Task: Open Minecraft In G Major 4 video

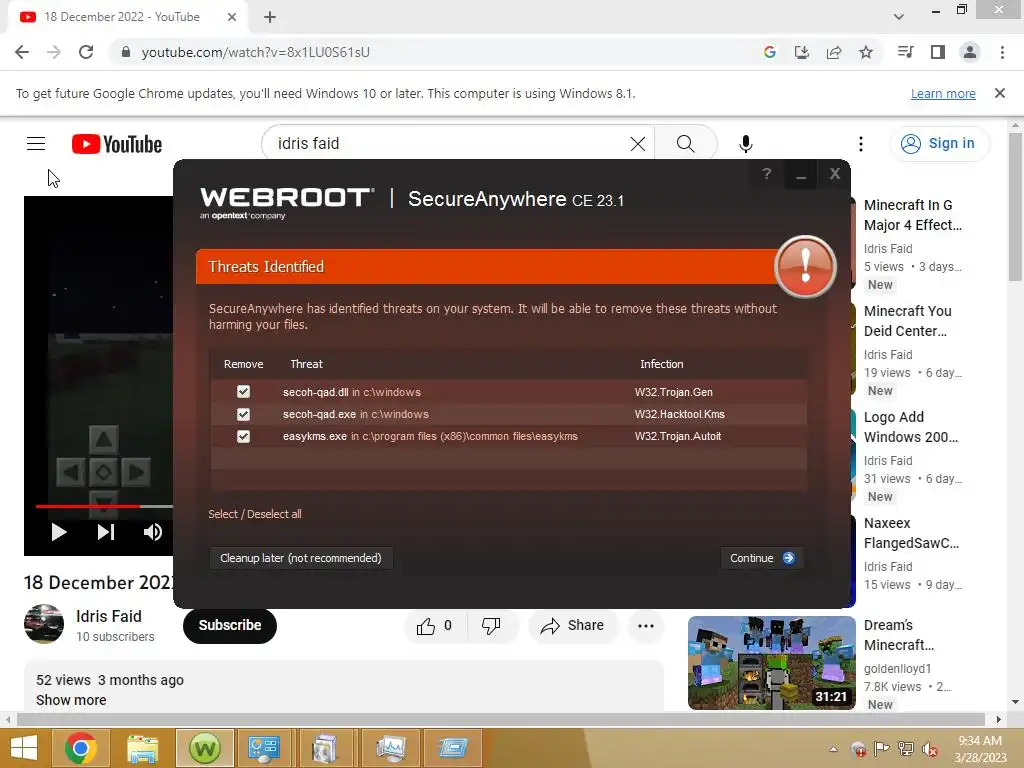Action: pyautogui.click(x=912, y=215)
